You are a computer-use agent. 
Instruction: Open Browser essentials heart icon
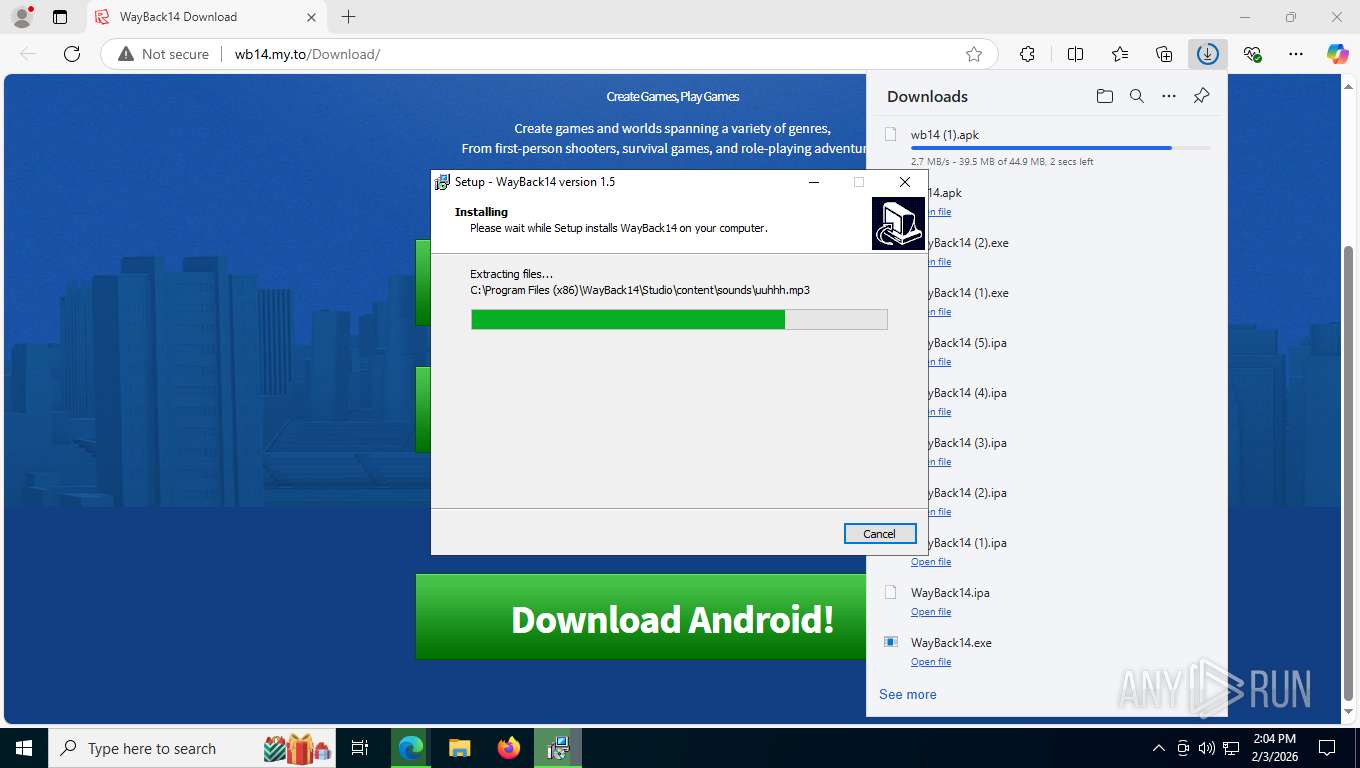coord(1252,54)
